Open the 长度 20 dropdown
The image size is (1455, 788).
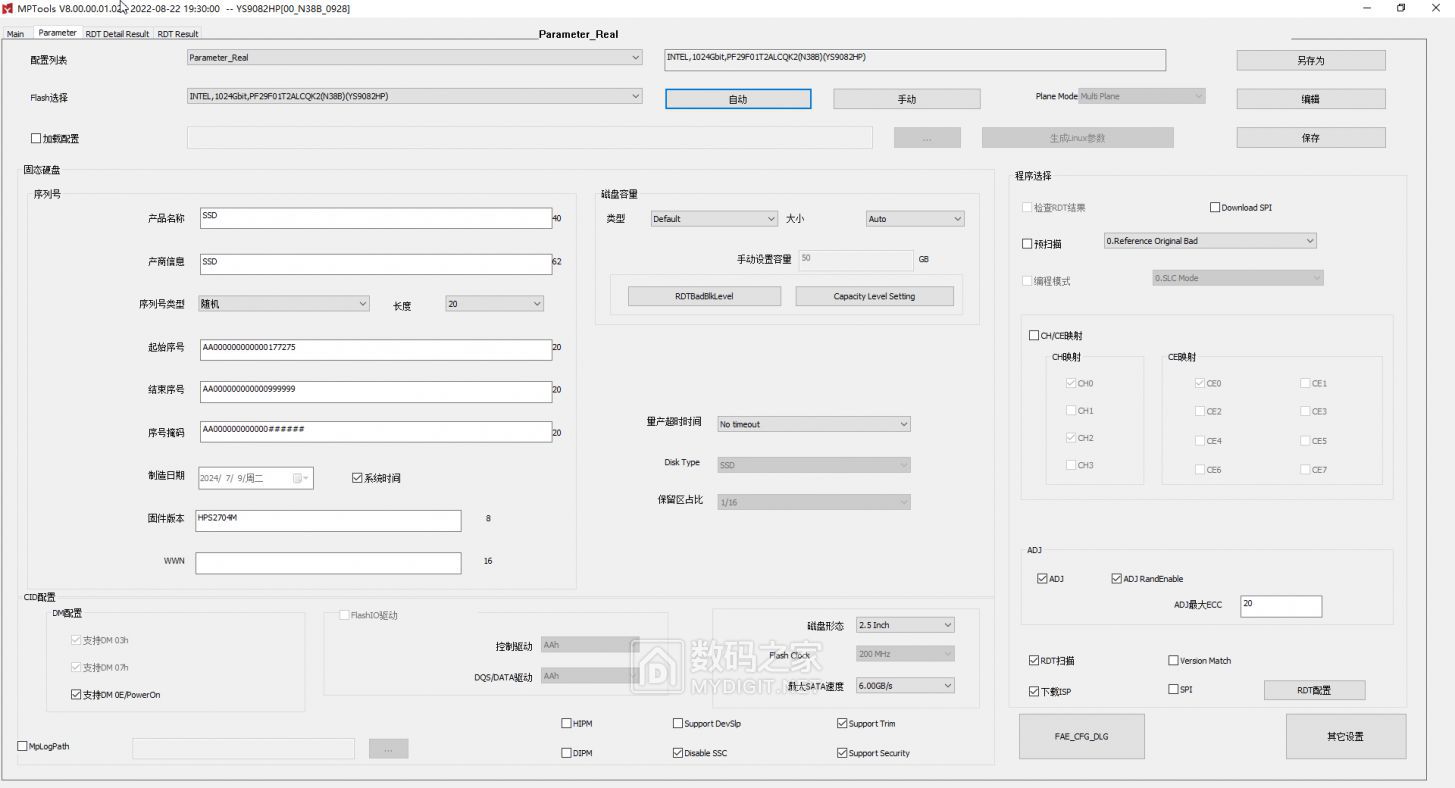(495, 304)
